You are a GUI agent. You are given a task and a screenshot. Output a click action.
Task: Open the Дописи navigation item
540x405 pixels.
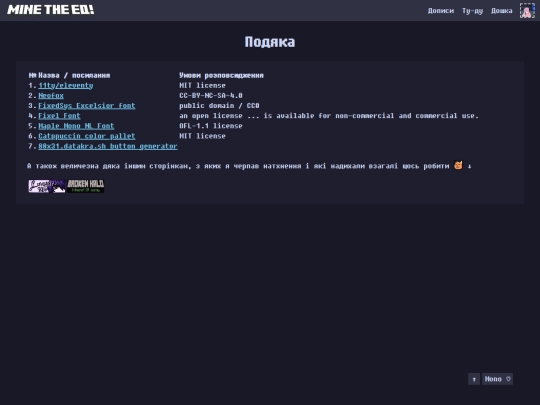[x=441, y=11]
